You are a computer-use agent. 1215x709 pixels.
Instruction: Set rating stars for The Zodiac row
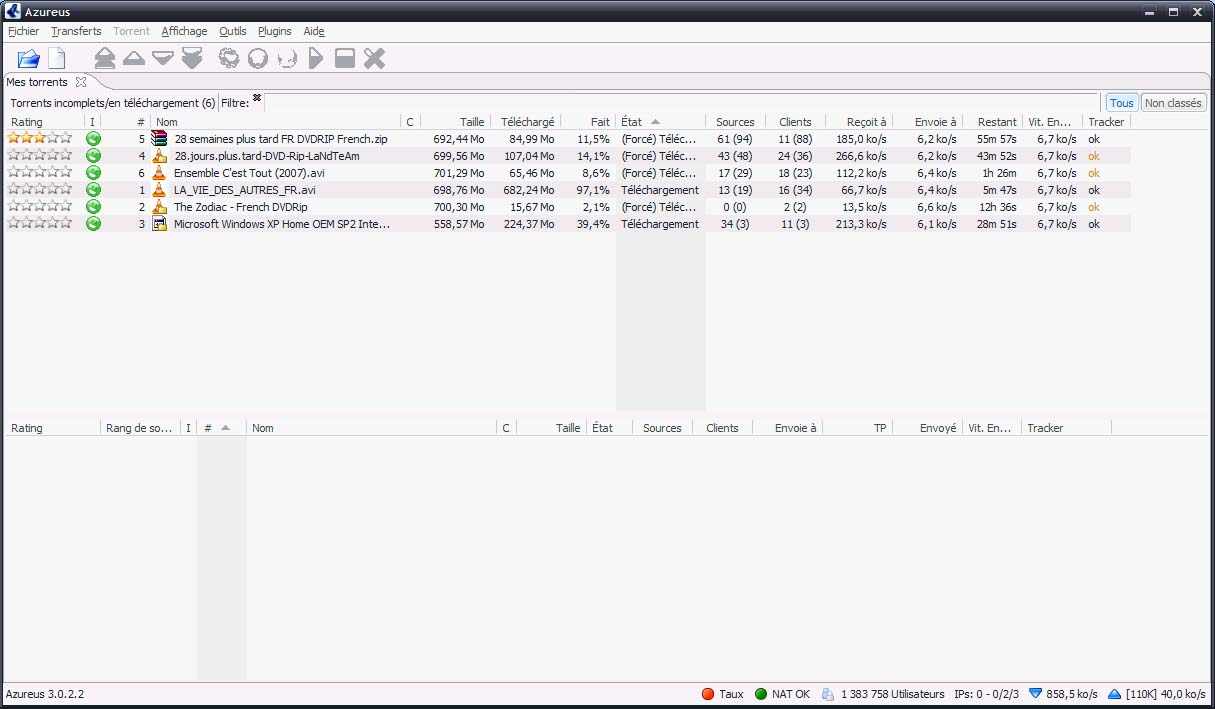coord(40,206)
